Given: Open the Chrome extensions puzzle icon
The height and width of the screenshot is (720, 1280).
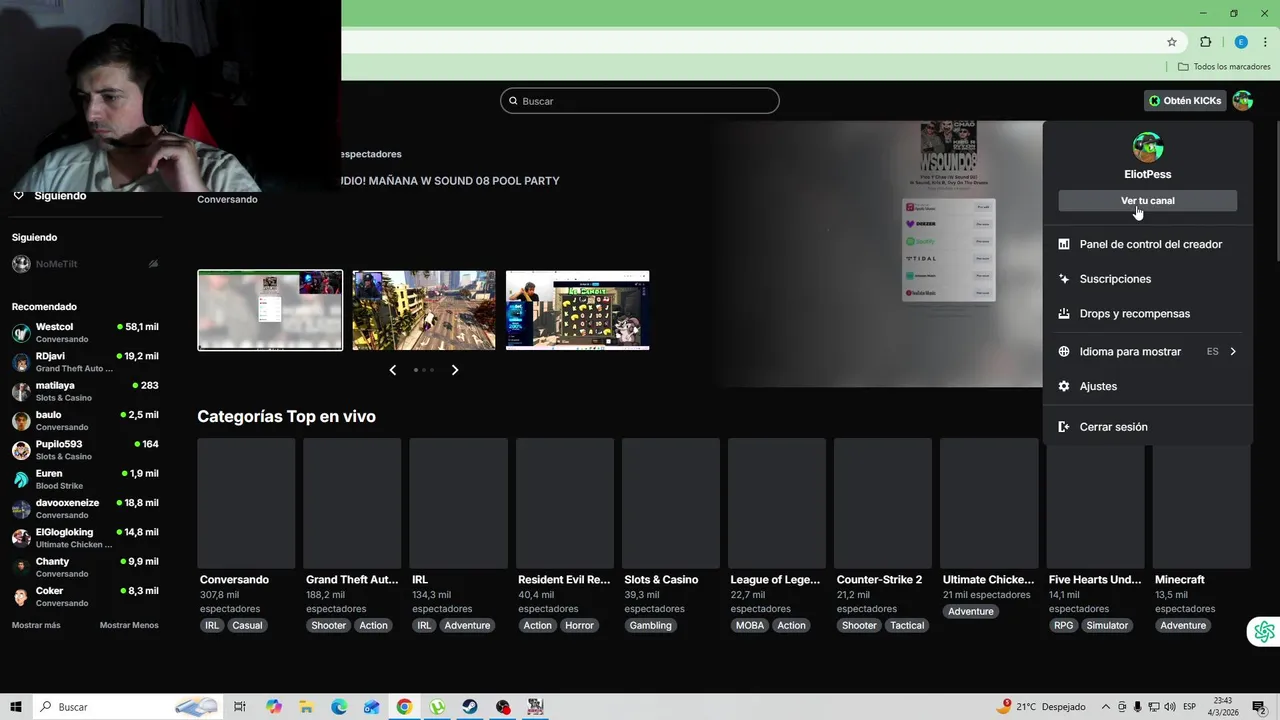Looking at the screenshot, I should [1205, 42].
